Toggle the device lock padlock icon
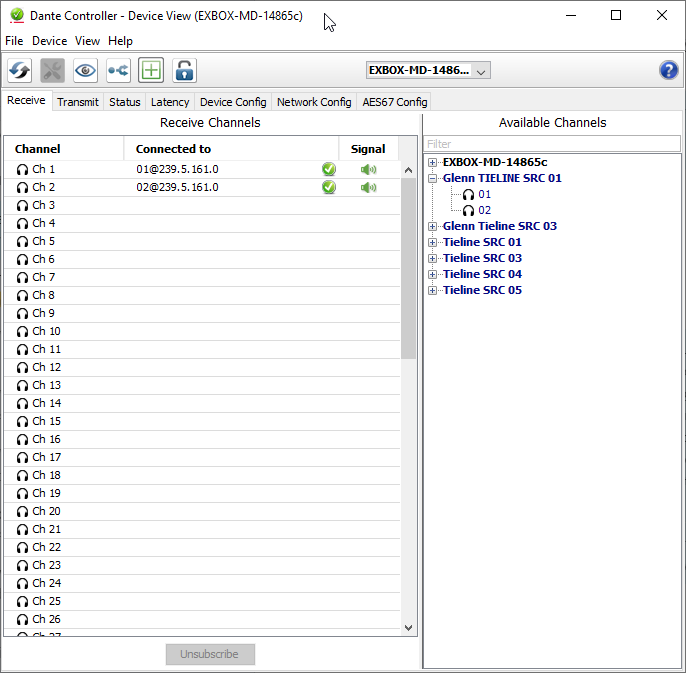The height and width of the screenshot is (673, 686). 184,70
